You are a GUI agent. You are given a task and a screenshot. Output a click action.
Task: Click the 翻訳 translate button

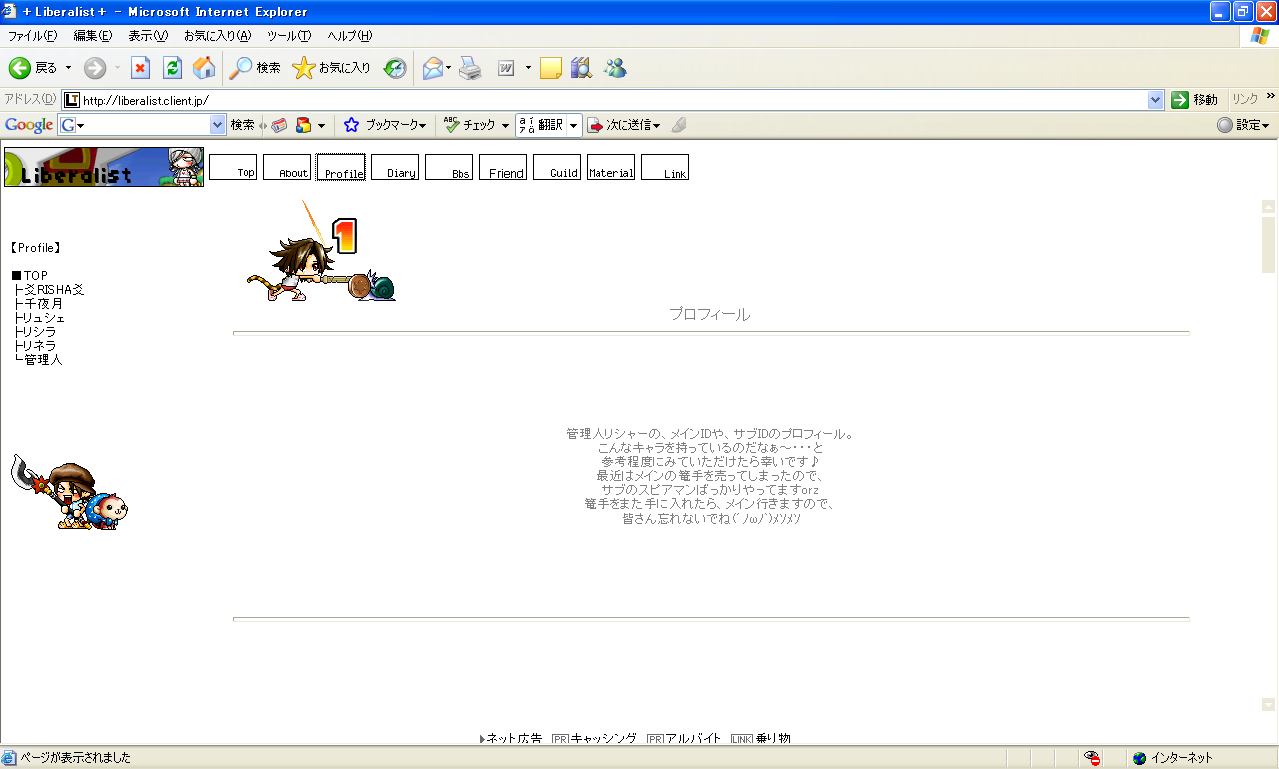click(x=541, y=125)
